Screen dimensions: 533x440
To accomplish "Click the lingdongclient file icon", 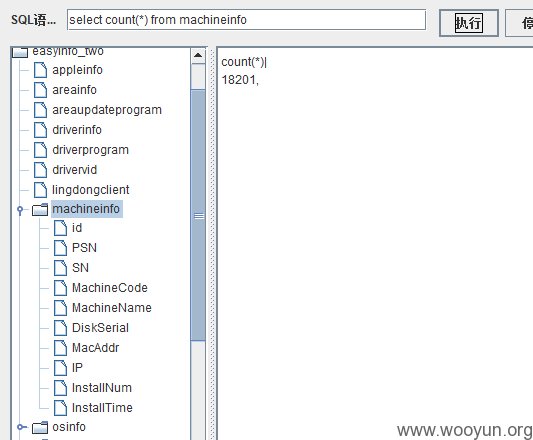I will pos(40,190).
